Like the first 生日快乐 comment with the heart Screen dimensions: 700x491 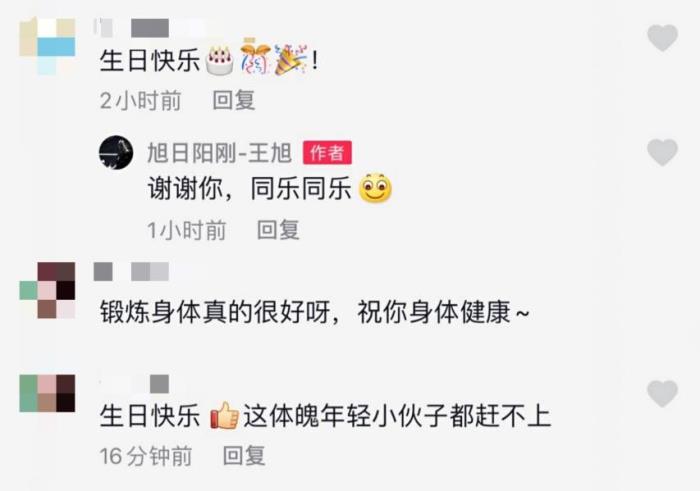[662, 38]
